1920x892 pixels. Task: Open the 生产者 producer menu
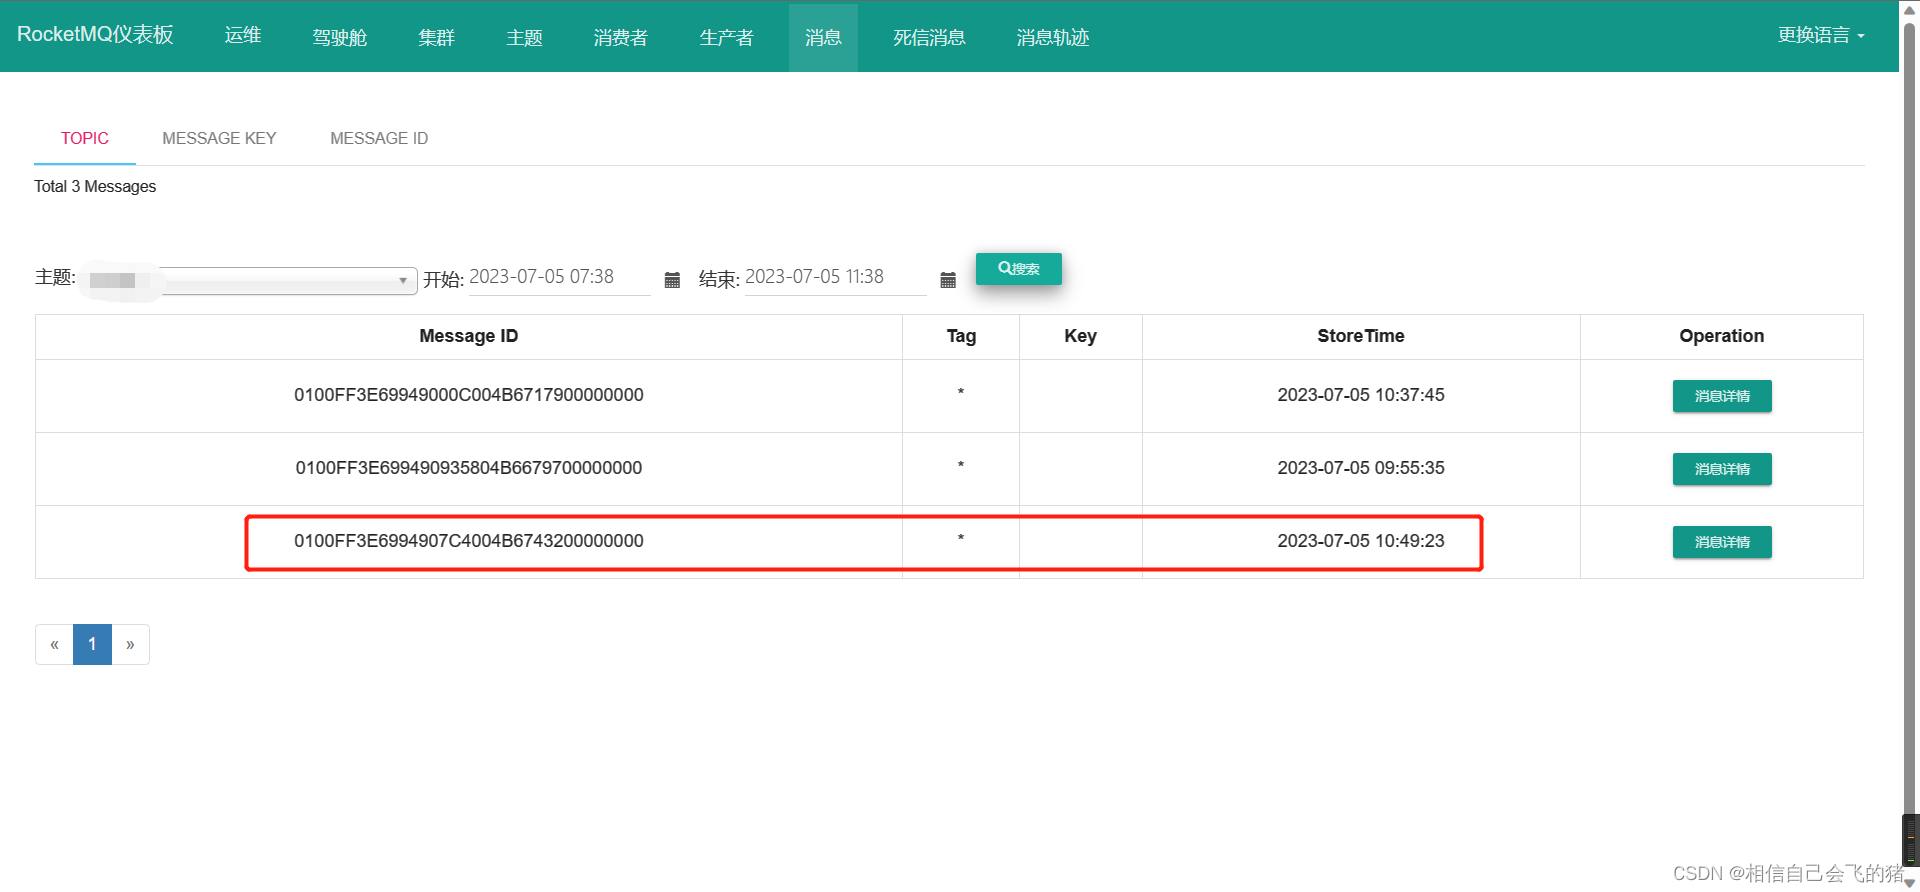coord(727,37)
